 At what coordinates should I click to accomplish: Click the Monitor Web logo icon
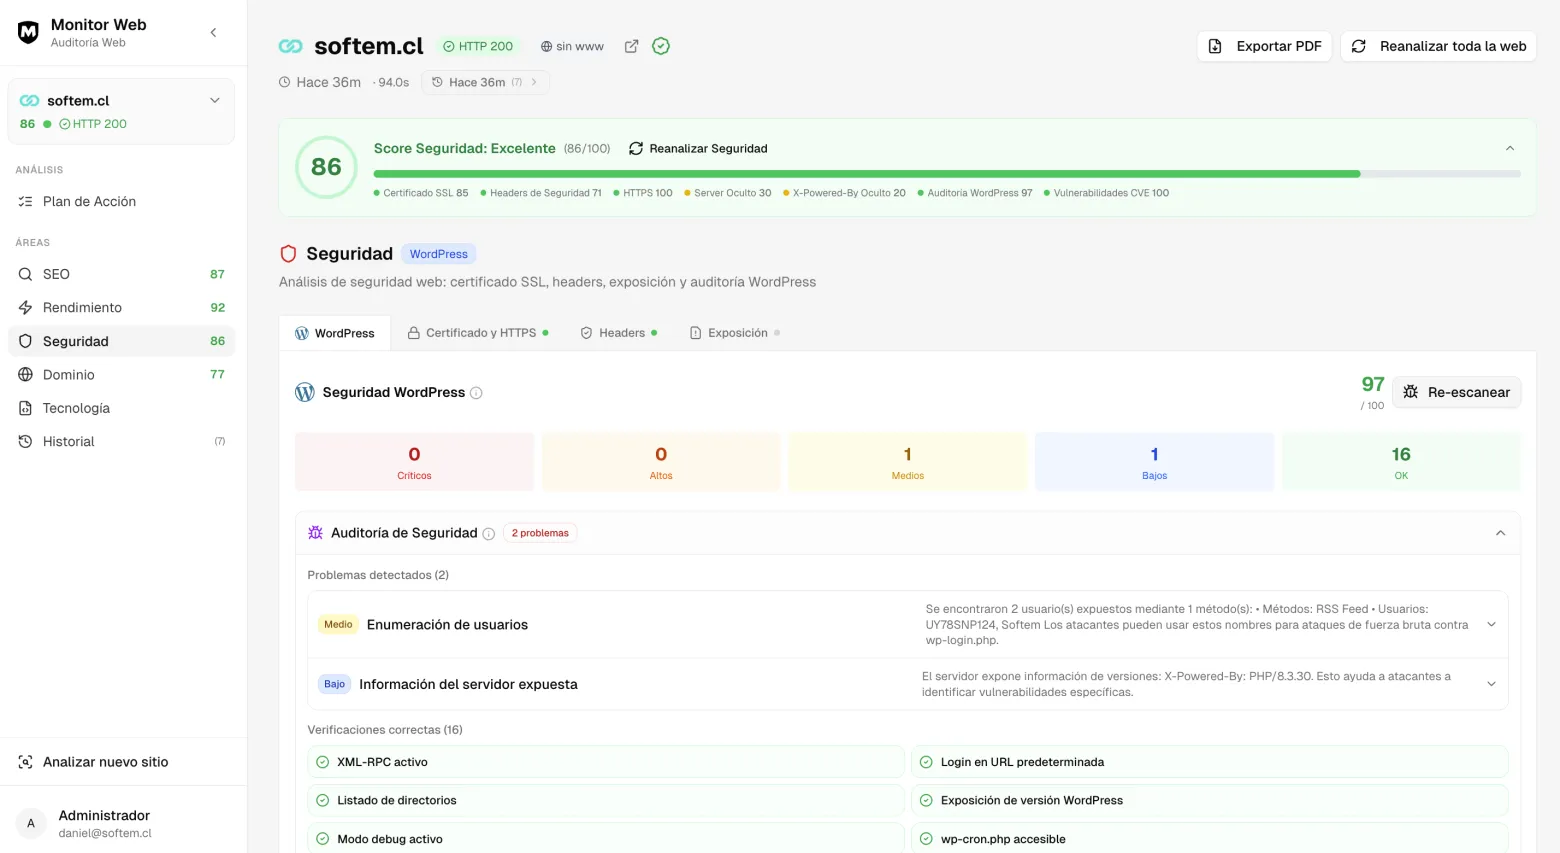(27, 31)
